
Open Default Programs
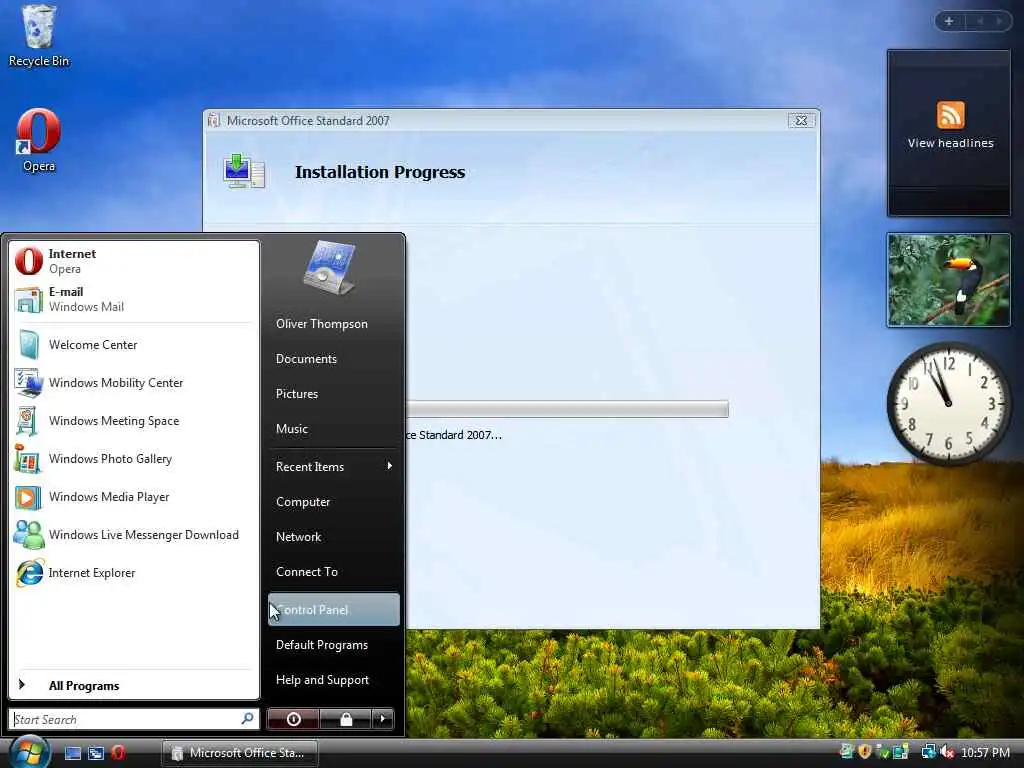[333, 645]
